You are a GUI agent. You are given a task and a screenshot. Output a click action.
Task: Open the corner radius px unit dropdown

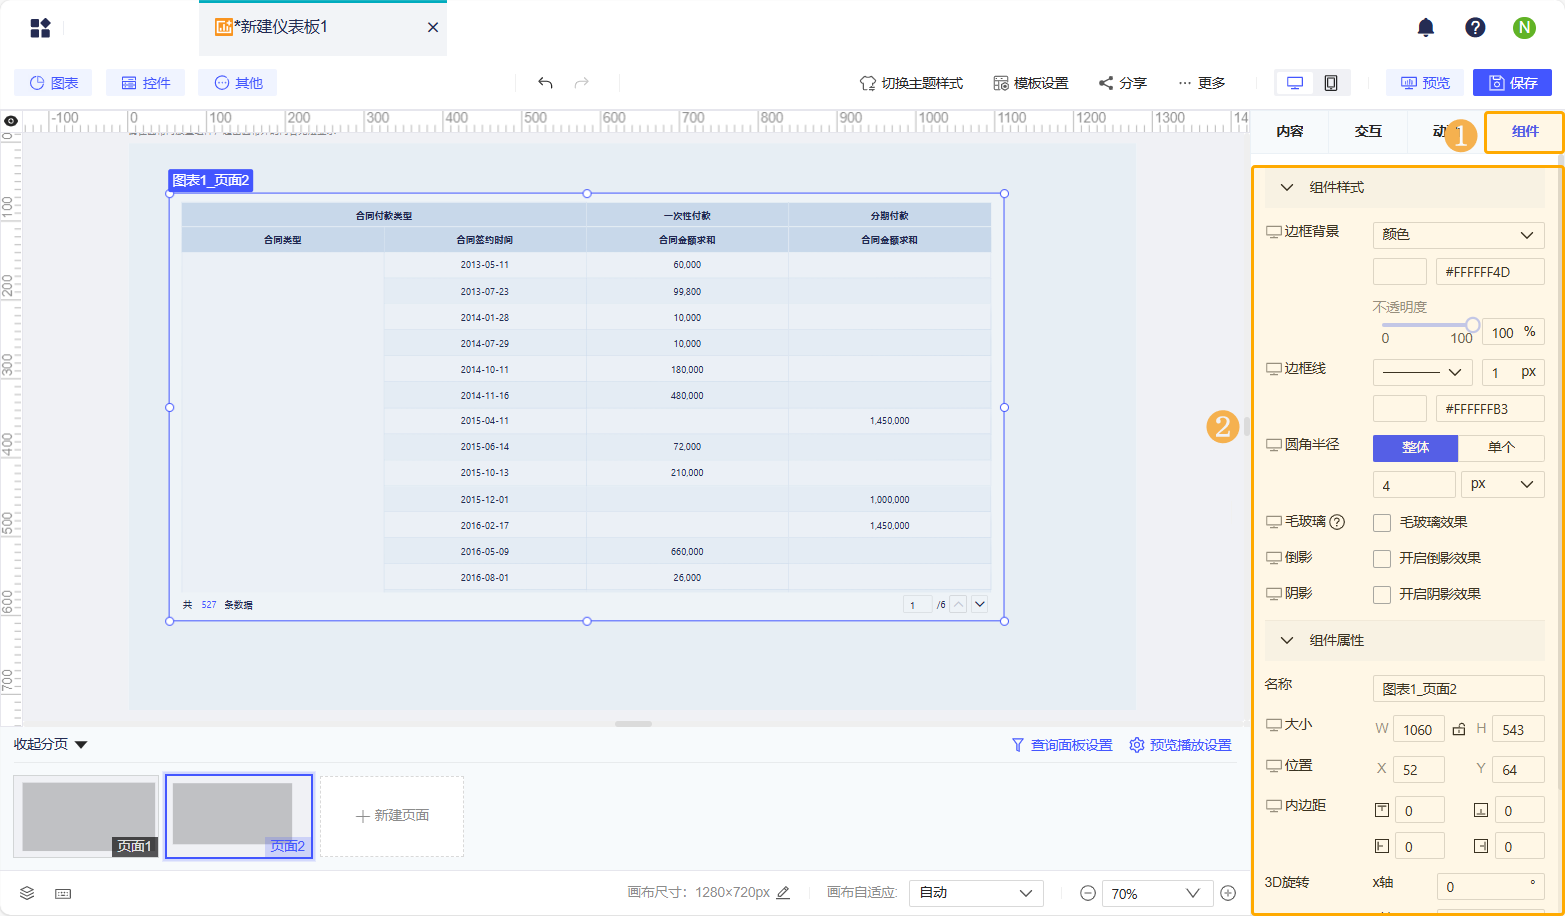point(1502,485)
